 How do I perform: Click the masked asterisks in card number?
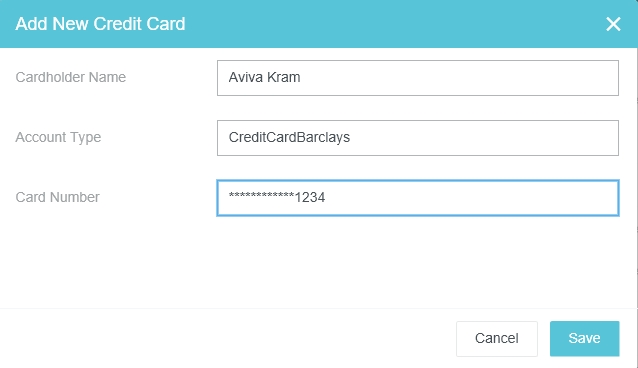click(x=261, y=196)
